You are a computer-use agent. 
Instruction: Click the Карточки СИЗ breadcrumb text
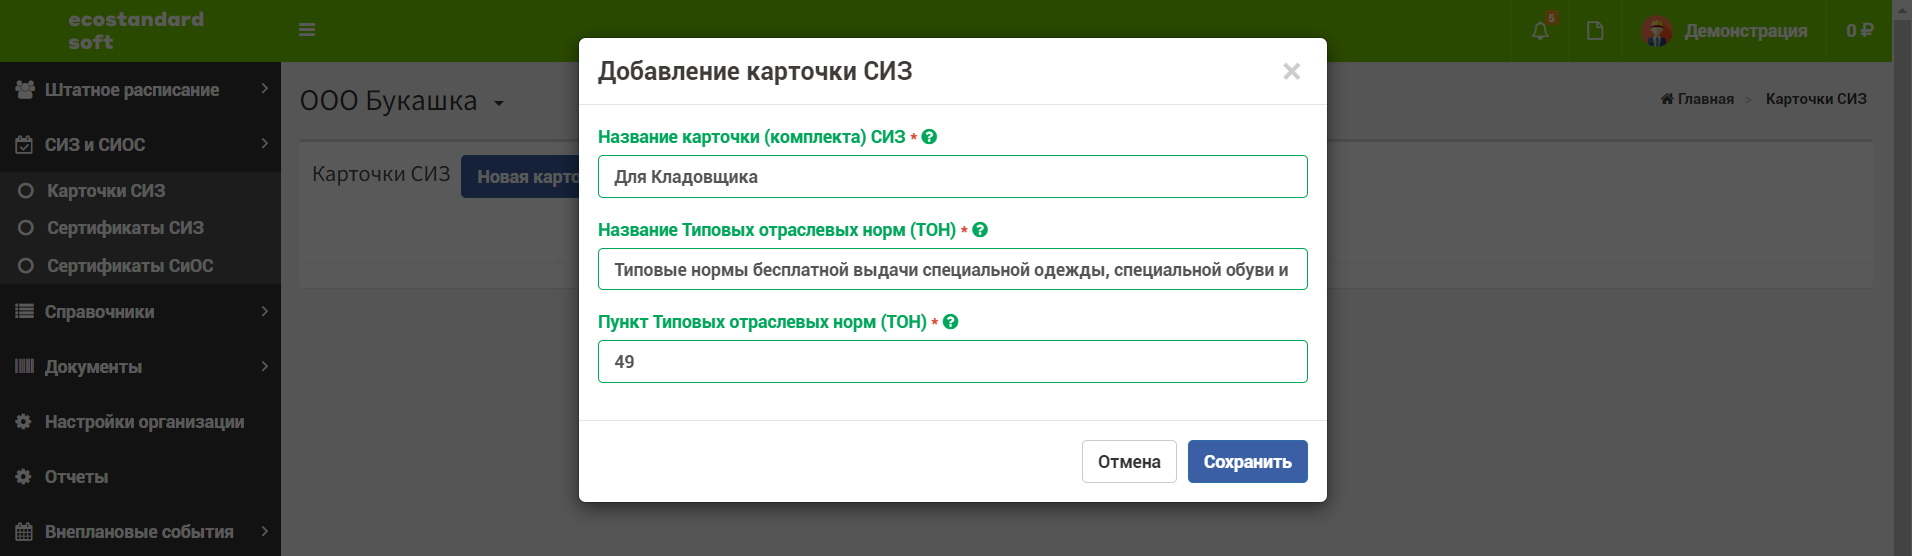[1816, 99]
